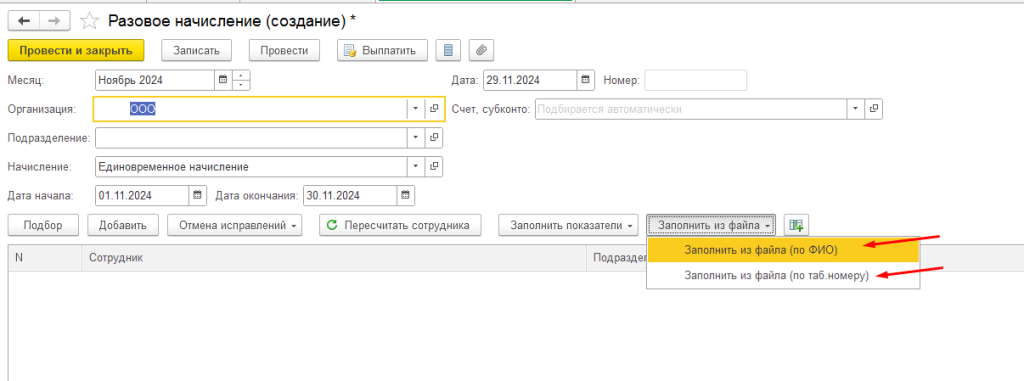Click into the Дата field showing 29.11.2024

[x=530, y=80]
